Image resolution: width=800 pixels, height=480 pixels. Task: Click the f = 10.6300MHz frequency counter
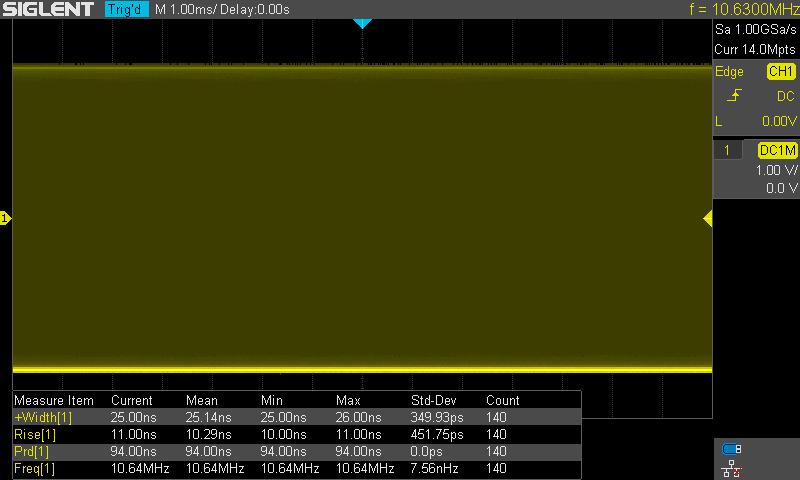tap(744, 9)
